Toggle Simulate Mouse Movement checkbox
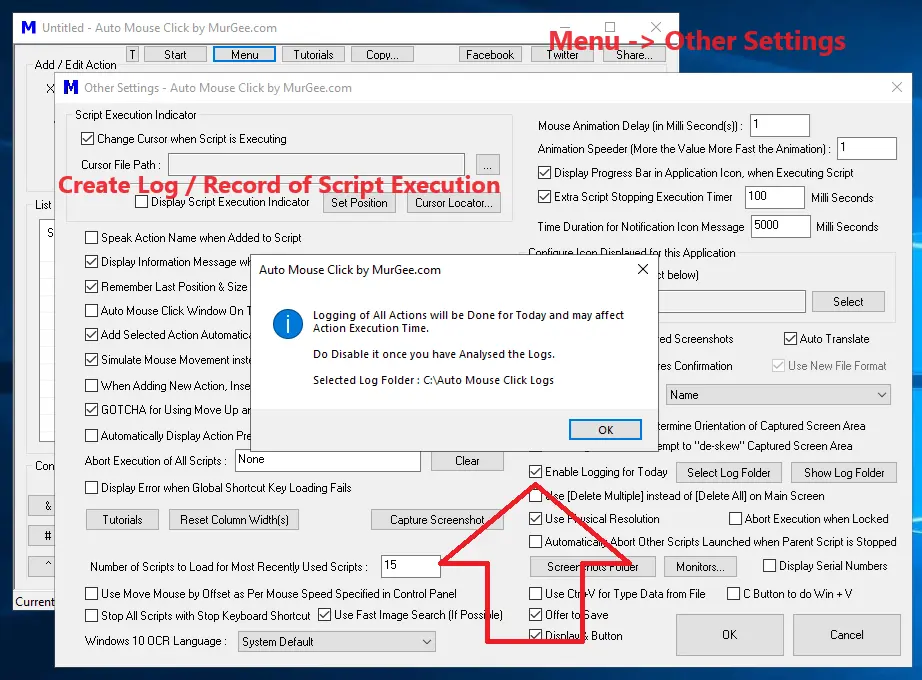Viewport: 922px width, 680px height. pyautogui.click(x=91, y=359)
